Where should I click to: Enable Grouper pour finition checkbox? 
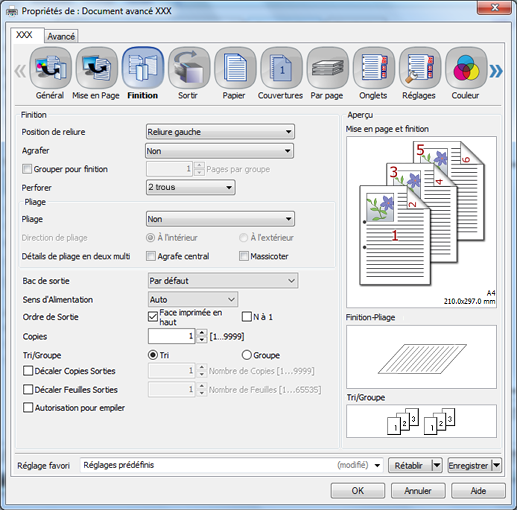27,169
